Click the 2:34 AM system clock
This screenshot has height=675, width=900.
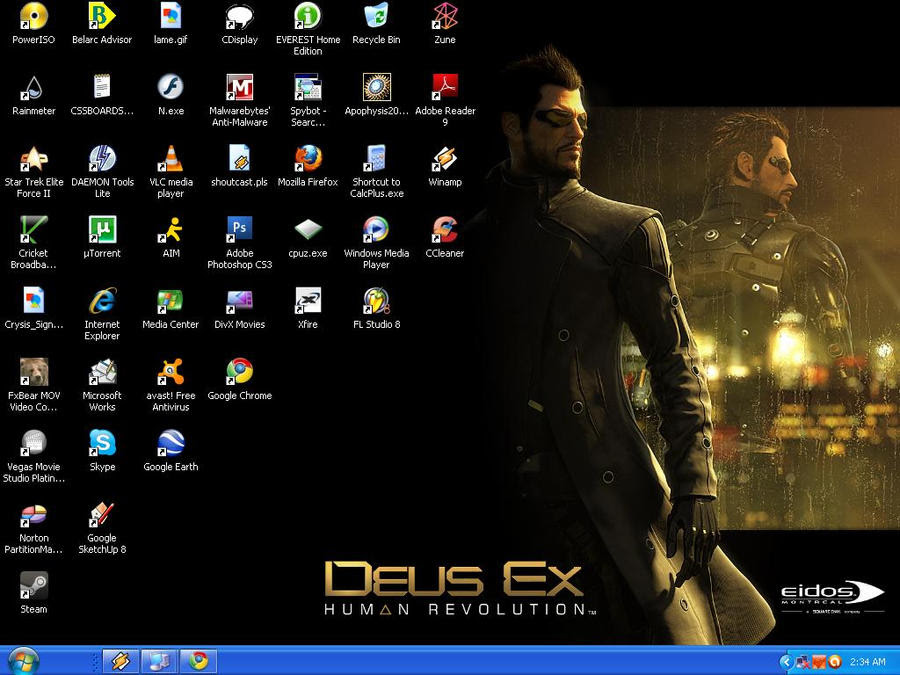[x=867, y=662]
